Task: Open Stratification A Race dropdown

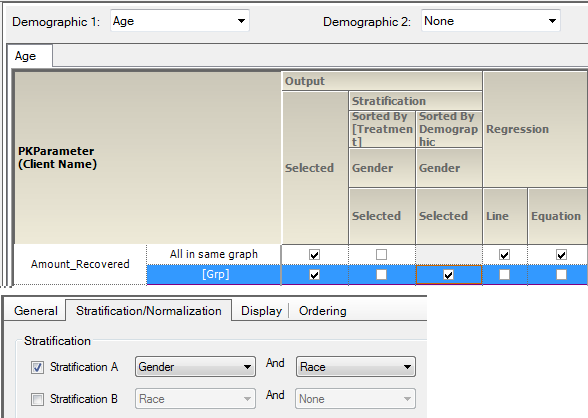Action: pos(356,367)
